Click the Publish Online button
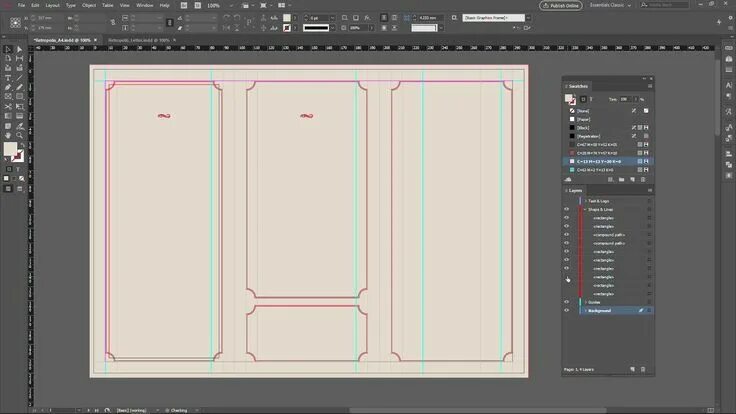The height and width of the screenshot is (414, 736). [x=561, y=6]
